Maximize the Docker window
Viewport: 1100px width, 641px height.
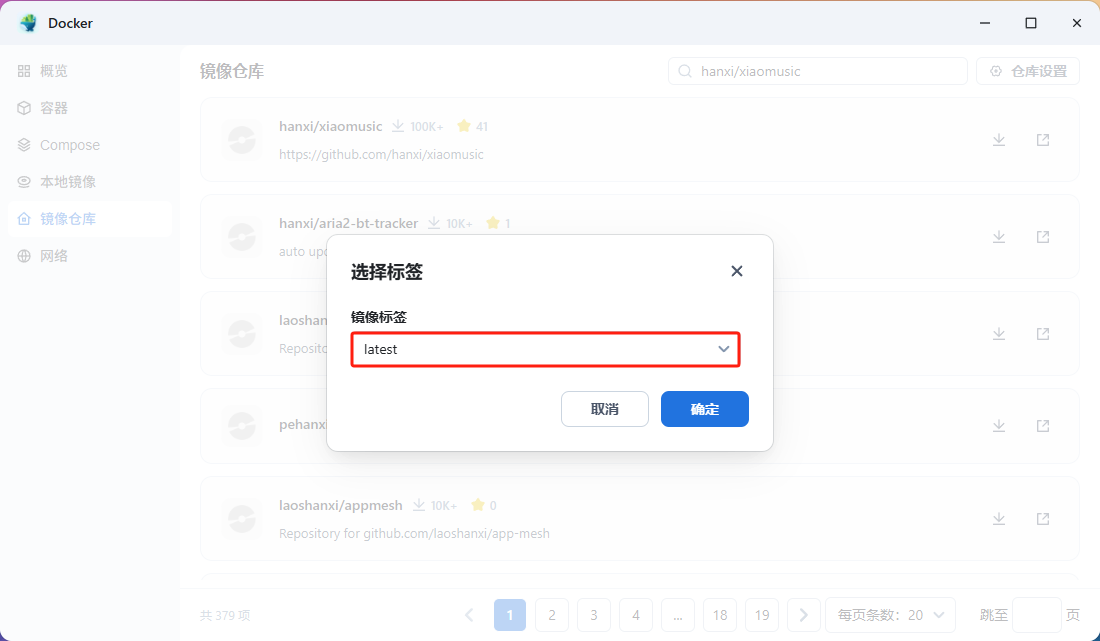tap(1031, 23)
